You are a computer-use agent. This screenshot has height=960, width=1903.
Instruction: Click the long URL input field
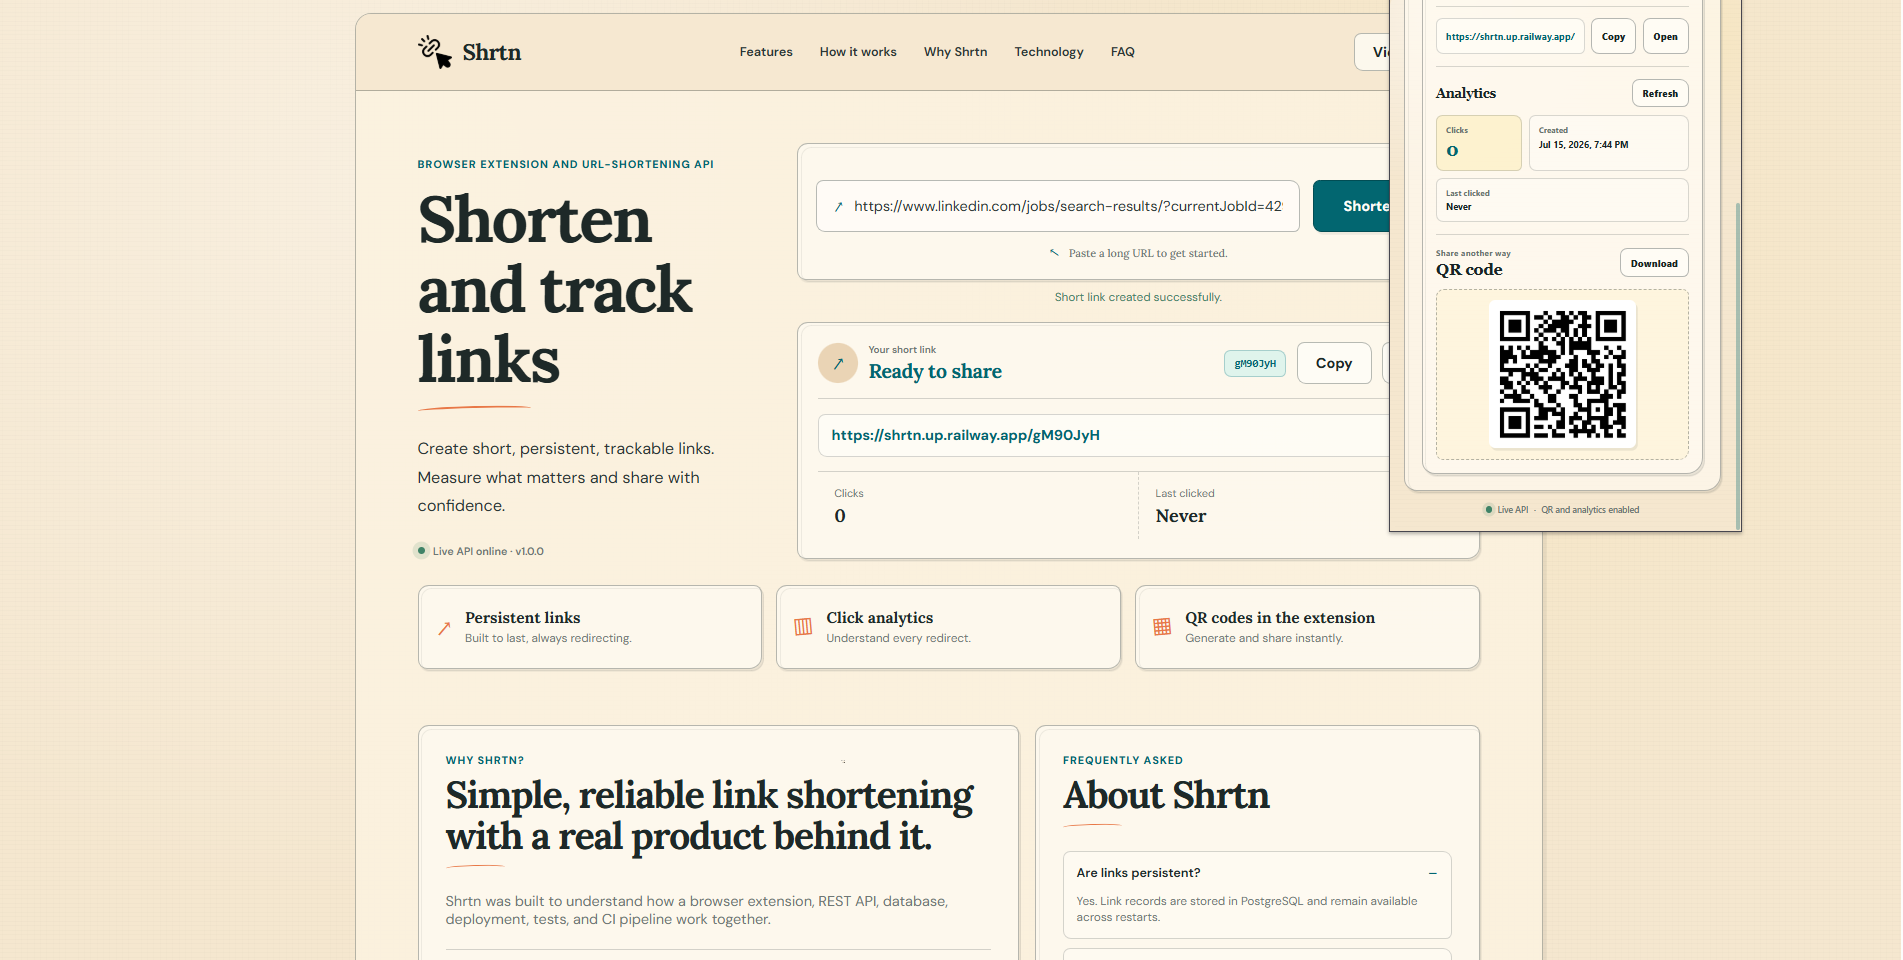click(1058, 206)
